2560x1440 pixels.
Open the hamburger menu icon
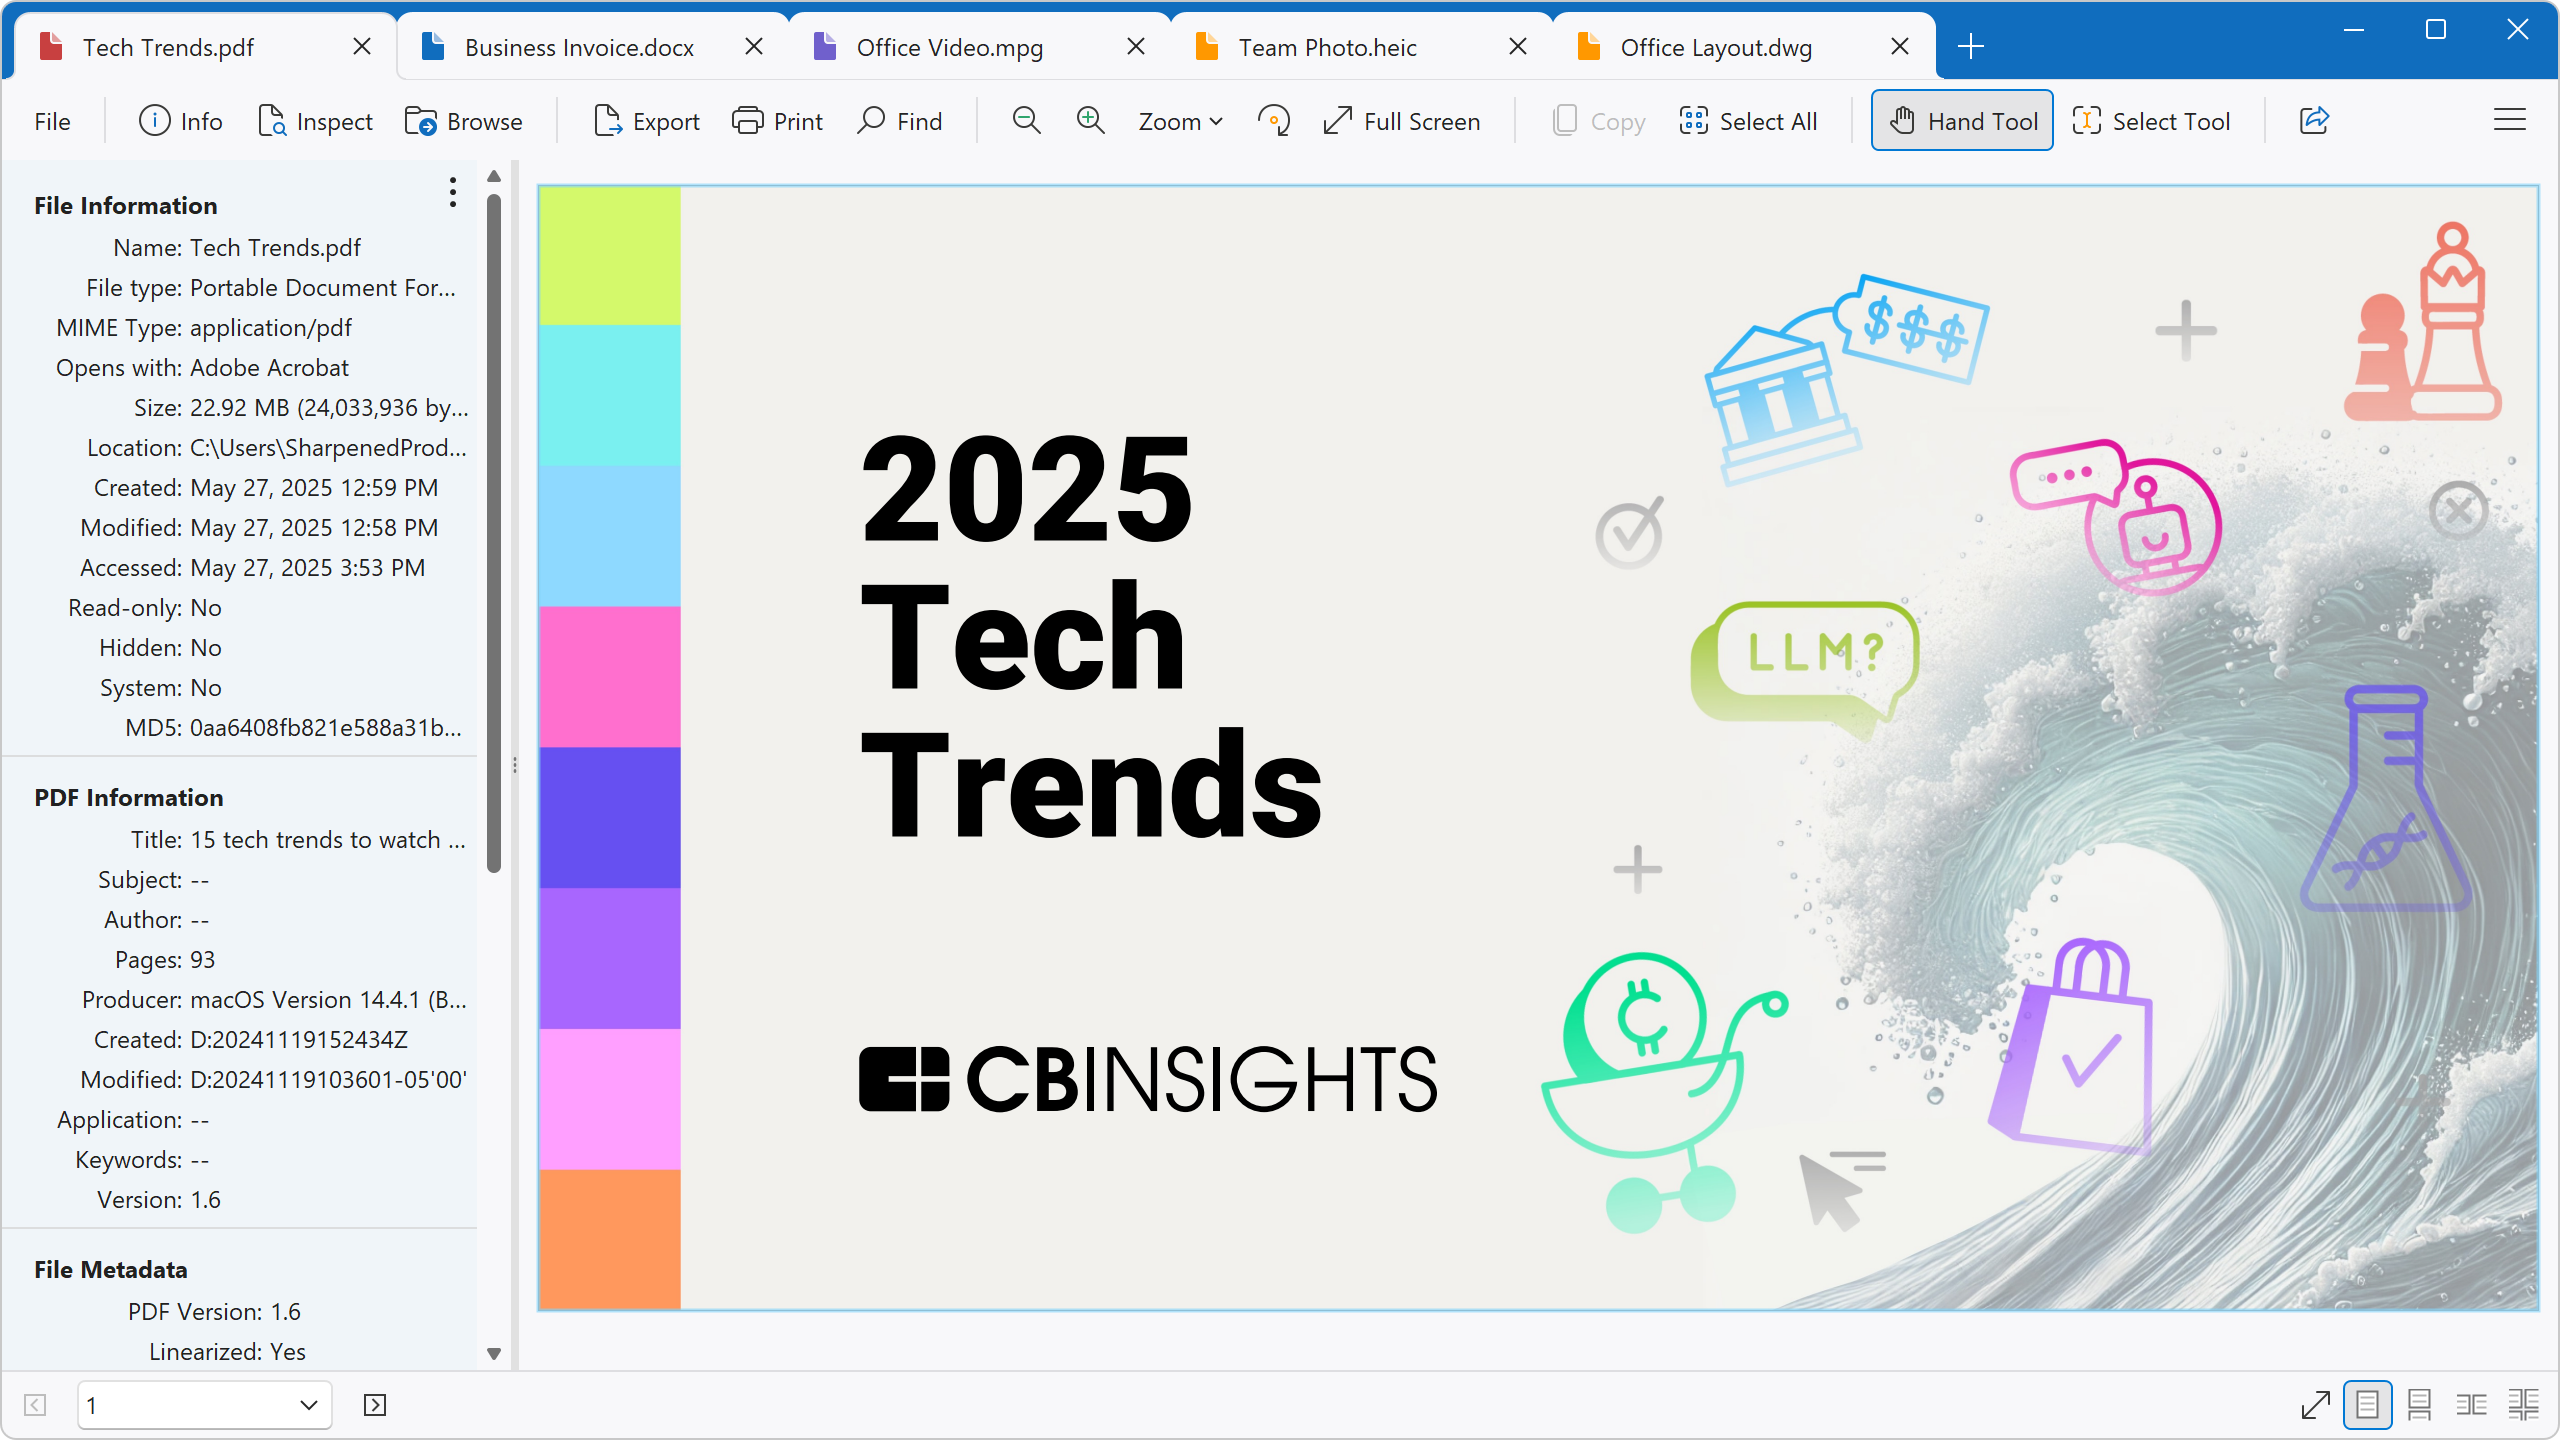click(x=2509, y=121)
